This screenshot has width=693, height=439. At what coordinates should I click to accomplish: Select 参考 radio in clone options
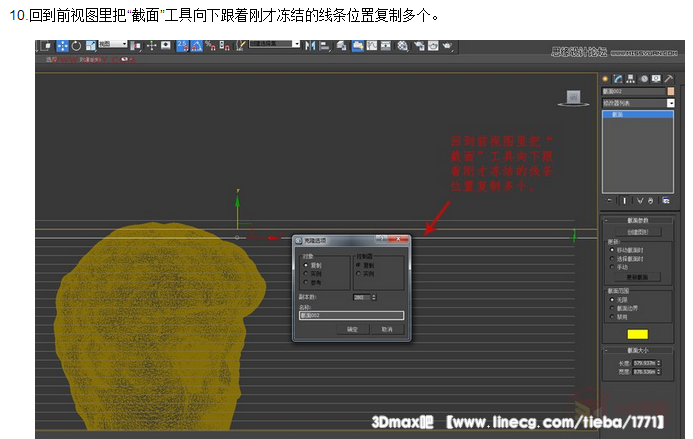point(306,280)
